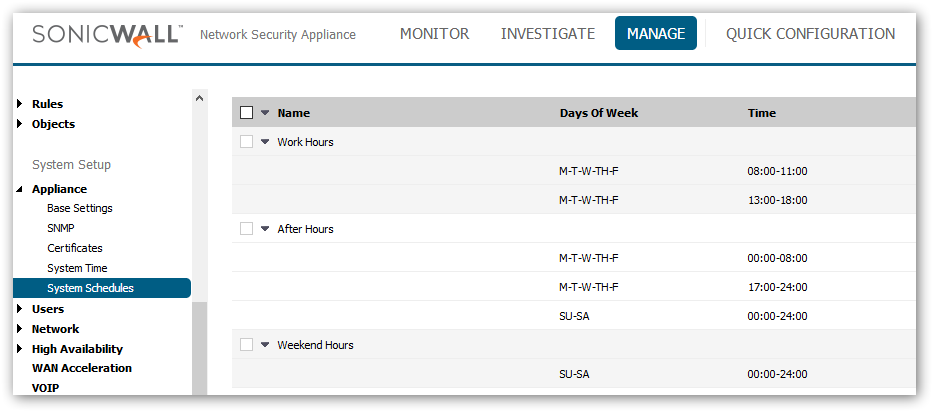Open the MONITOR tab
Image resolution: width=933 pixels, height=412 pixels.
[434, 34]
